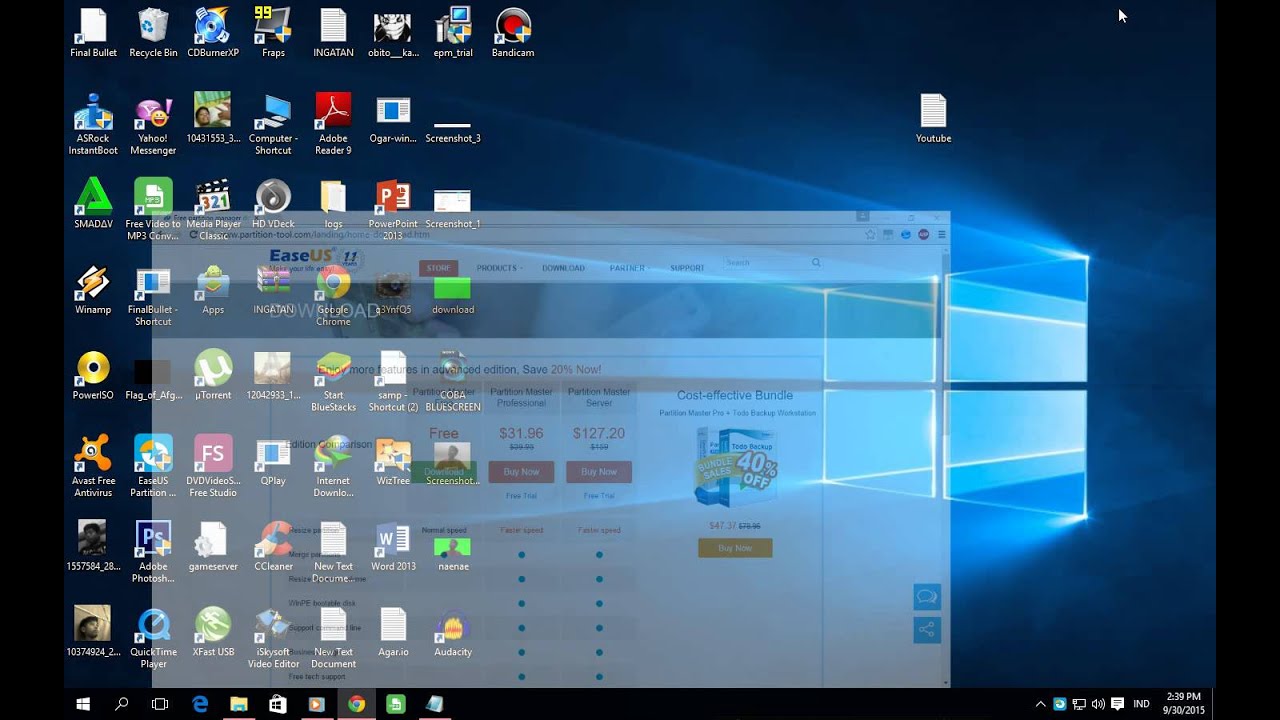Viewport: 1280px width, 720px height.
Task: Click Buy Now under the $127.20 price
Action: coord(599,472)
